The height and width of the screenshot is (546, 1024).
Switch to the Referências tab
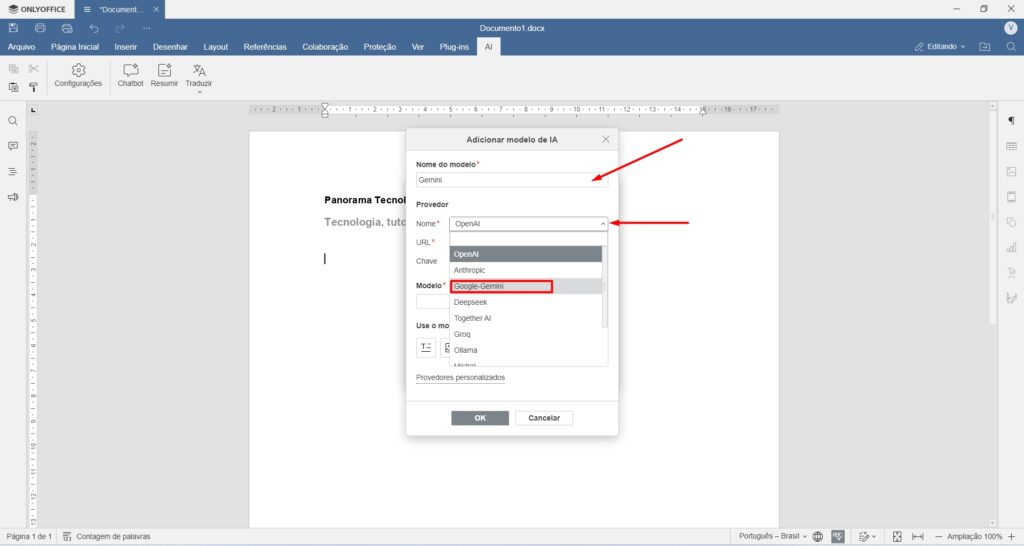[265, 47]
